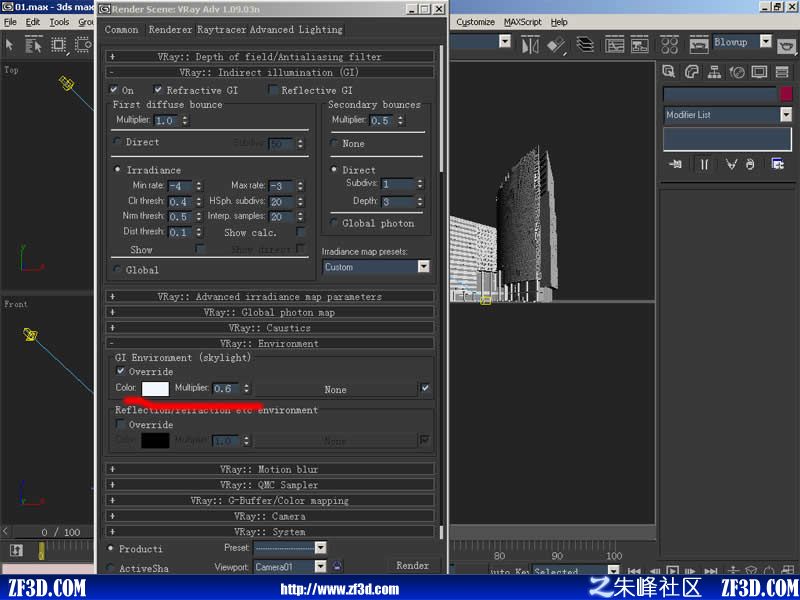Click the First diffuse bounce Multiplier field
Image resolution: width=800 pixels, height=600 pixels.
click(x=167, y=120)
